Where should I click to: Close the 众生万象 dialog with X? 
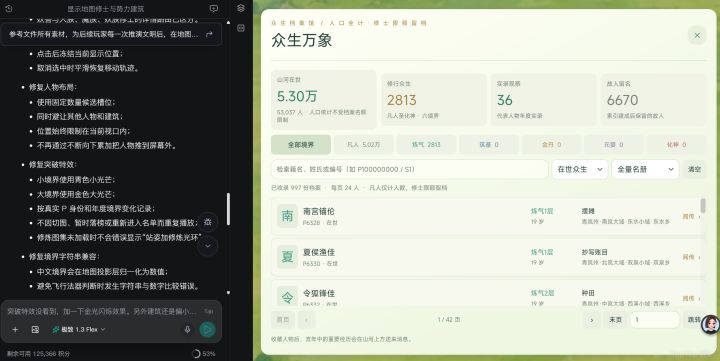coord(697,35)
